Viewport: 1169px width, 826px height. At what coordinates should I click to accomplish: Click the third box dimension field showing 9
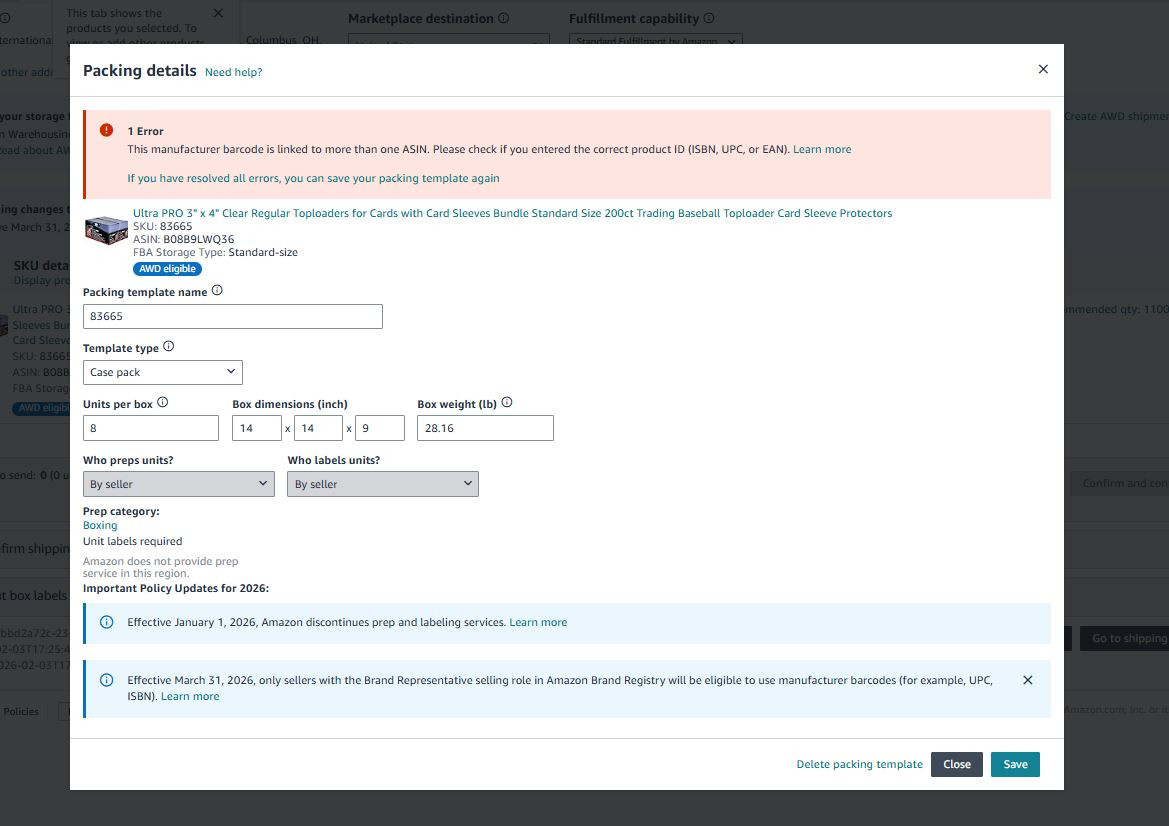[380, 428]
